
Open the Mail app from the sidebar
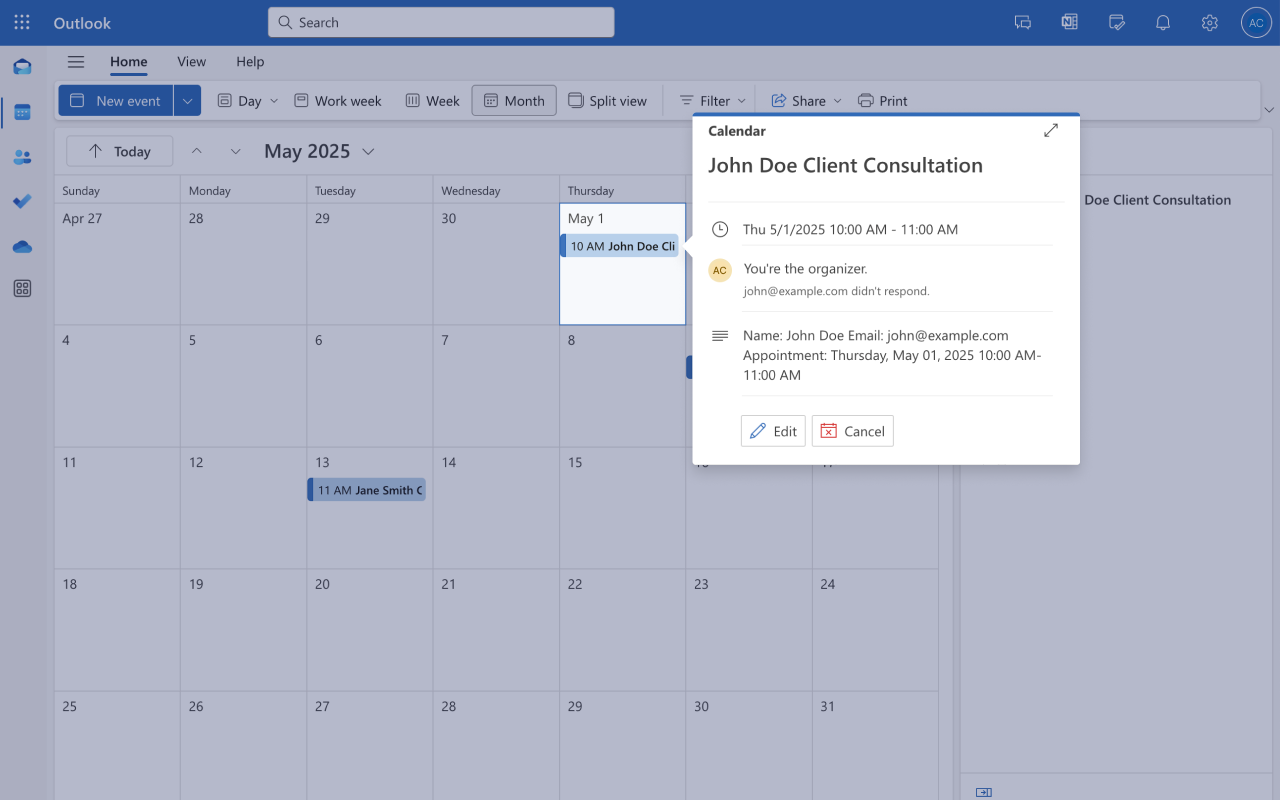[x=22, y=66]
